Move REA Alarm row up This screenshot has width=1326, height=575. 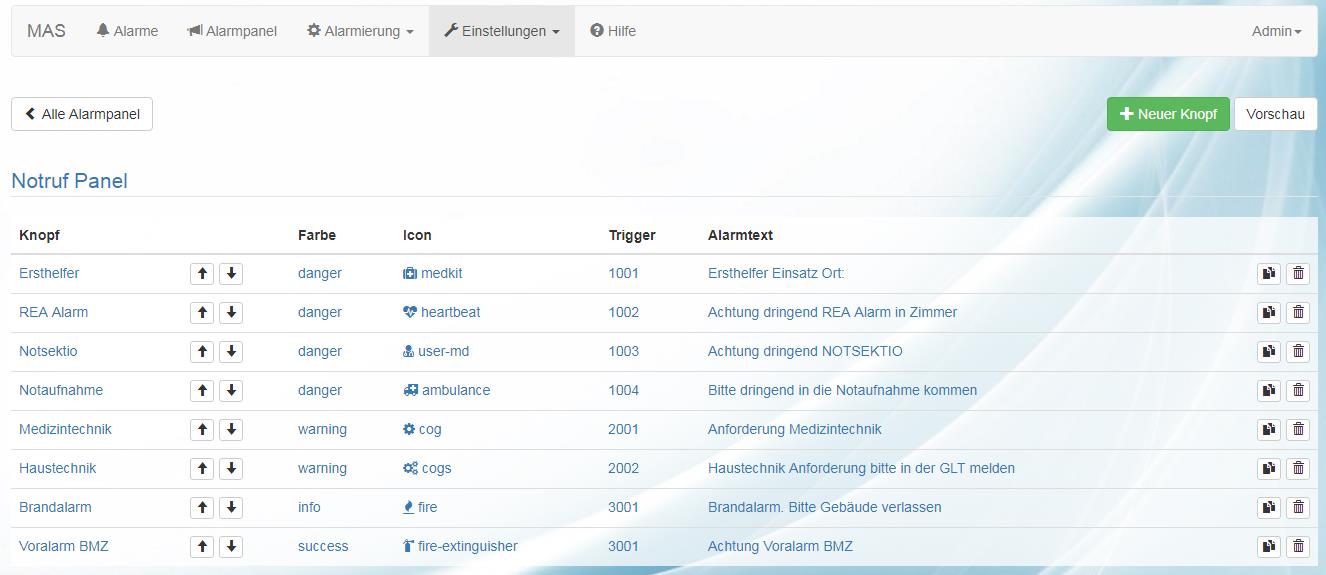[202, 313]
